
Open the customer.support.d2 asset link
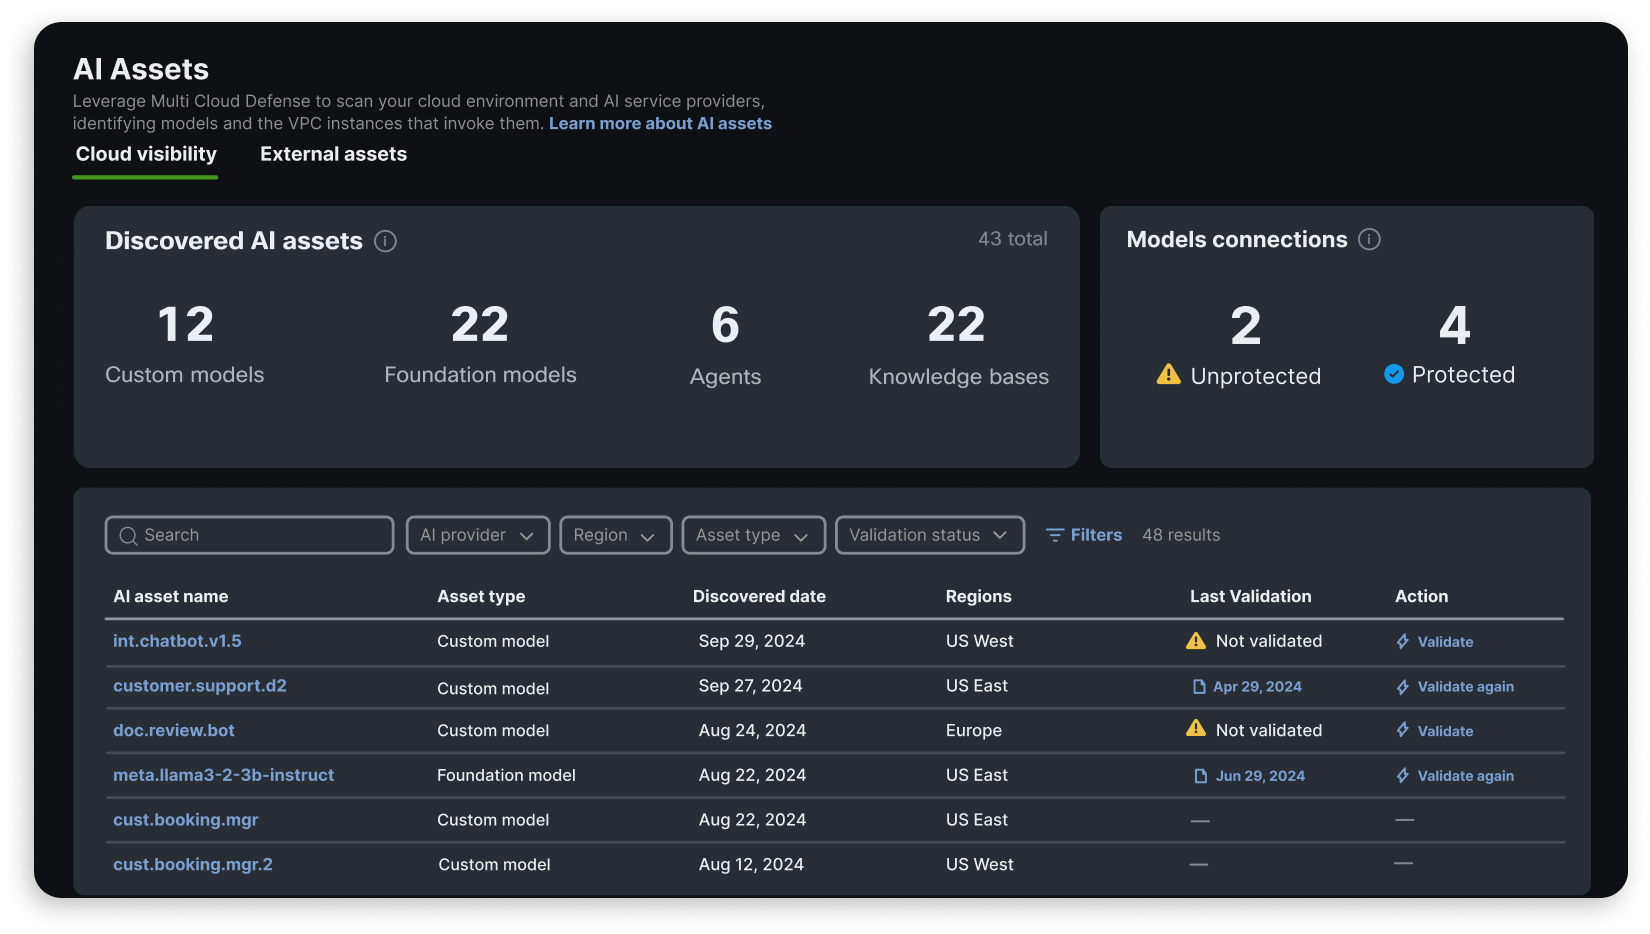(x=200, y=686)
